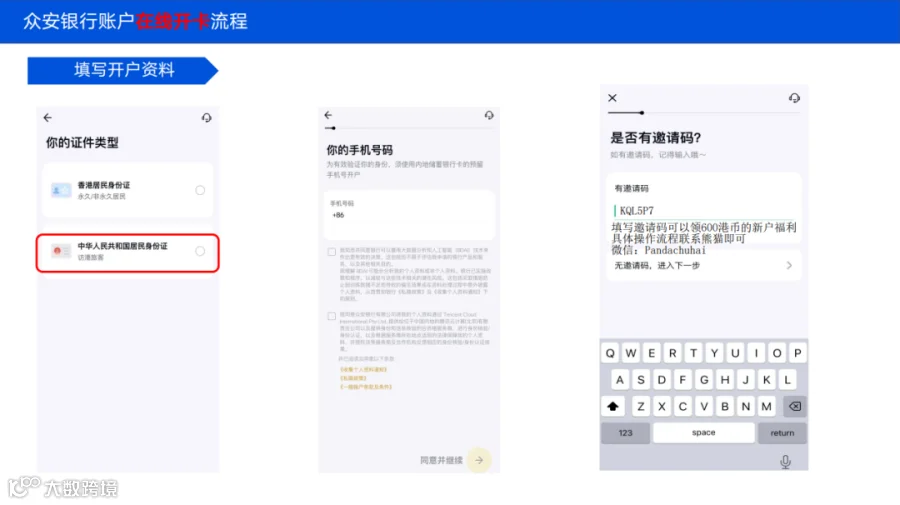Open the third yellow terms link
Screen dimensions: 900x505
[x=366, y=387]
